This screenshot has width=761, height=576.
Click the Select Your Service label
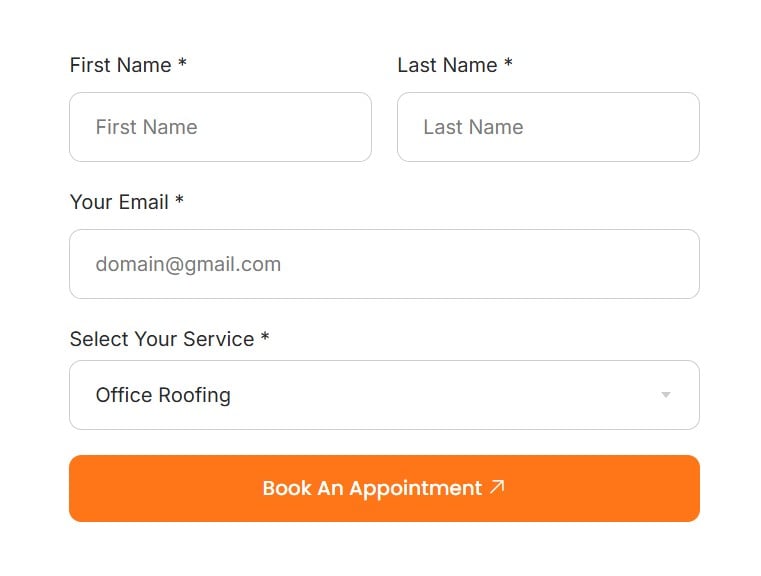click(162, 339)
